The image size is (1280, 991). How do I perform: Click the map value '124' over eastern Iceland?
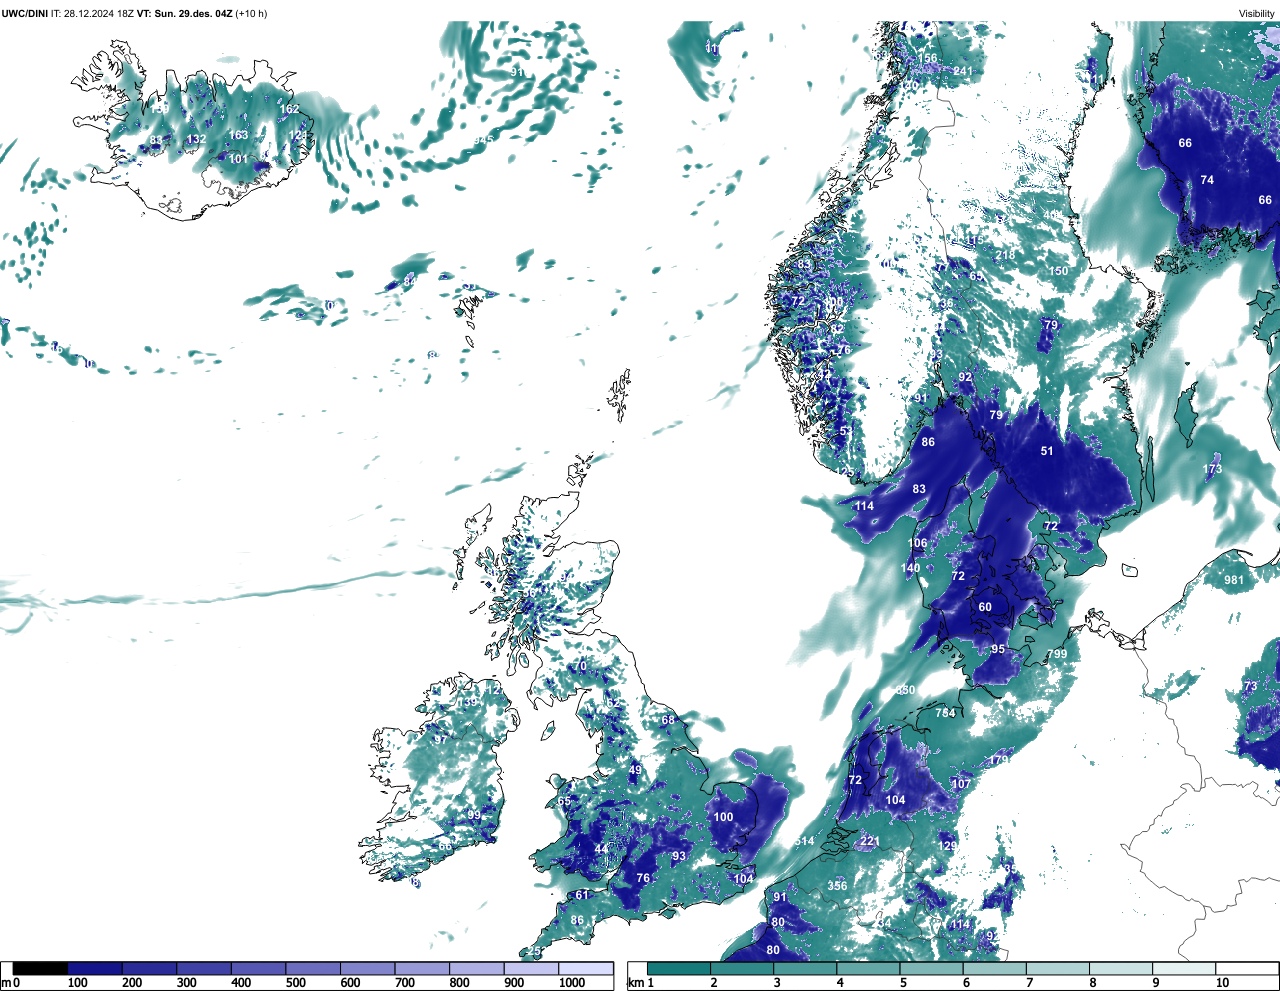(x=298, y=135)
